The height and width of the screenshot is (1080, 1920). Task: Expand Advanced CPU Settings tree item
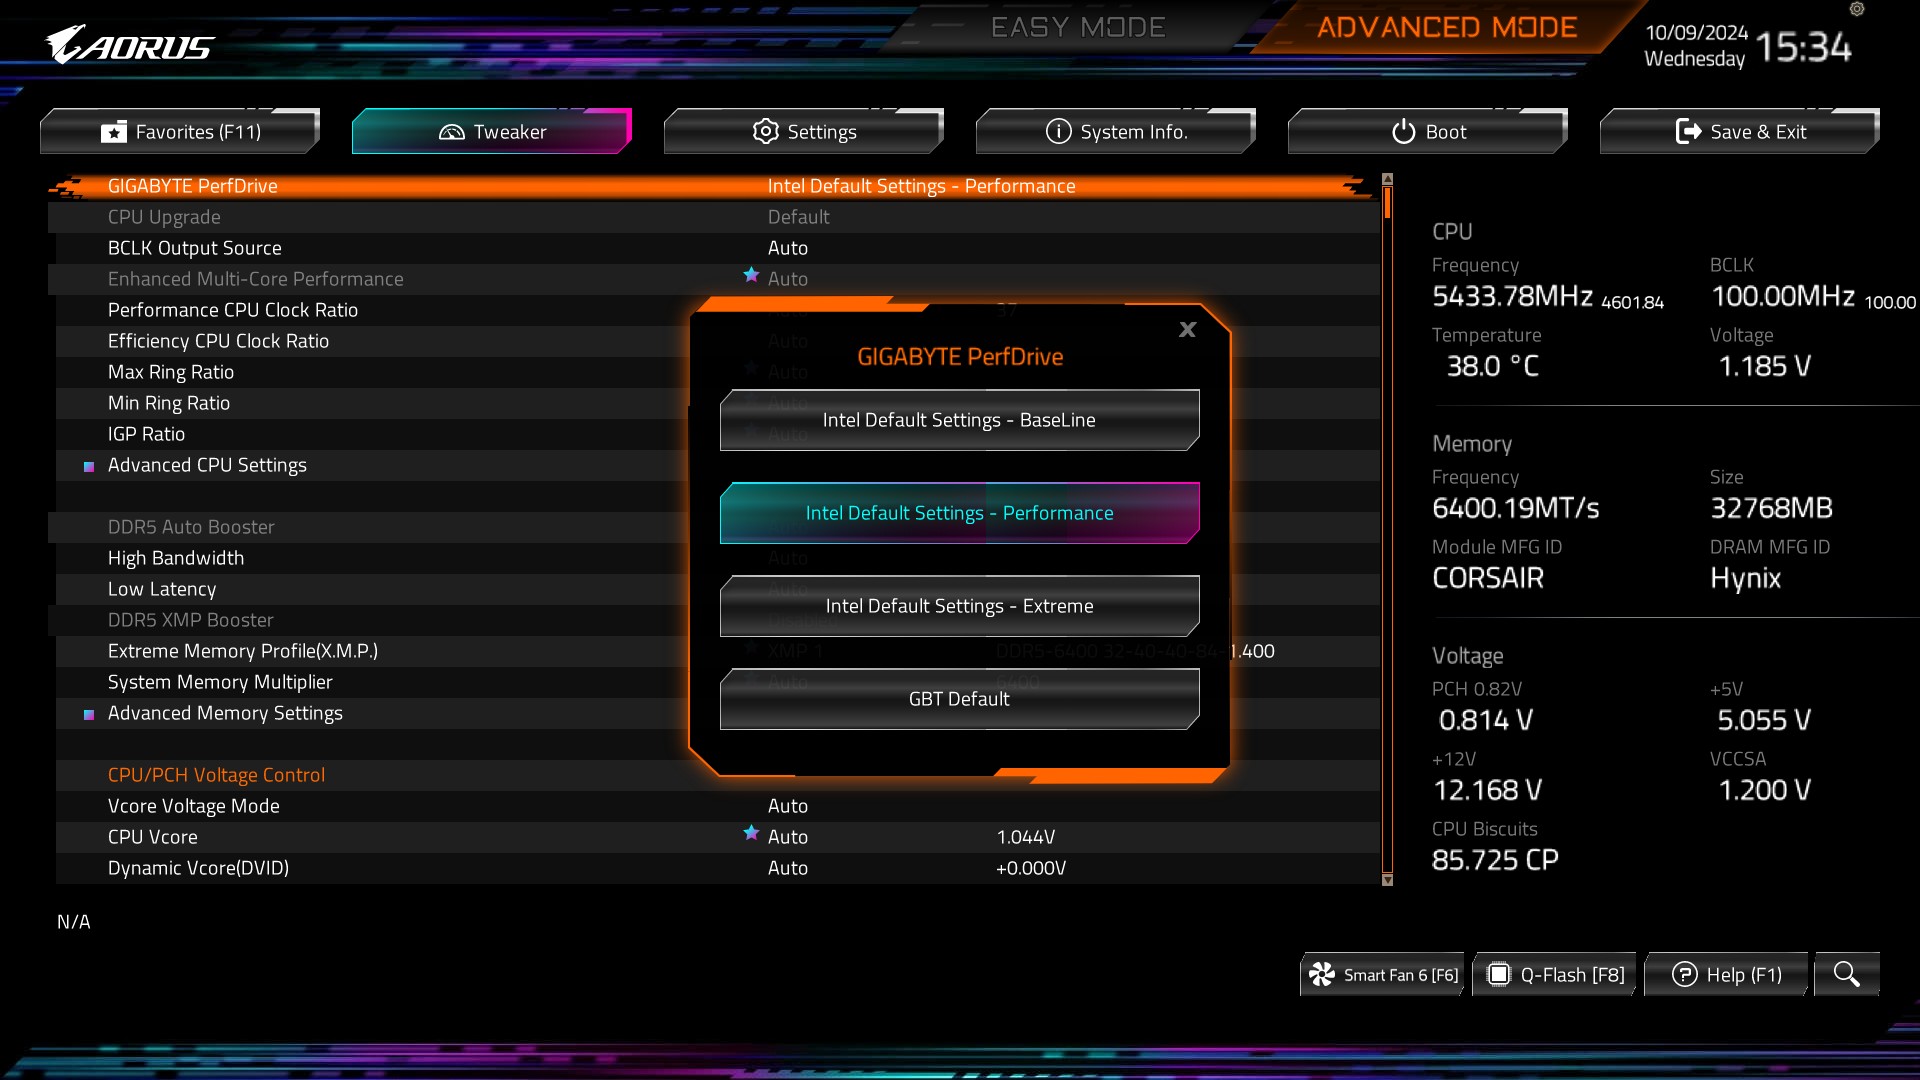pyautogui.click(x=207, y=464)
